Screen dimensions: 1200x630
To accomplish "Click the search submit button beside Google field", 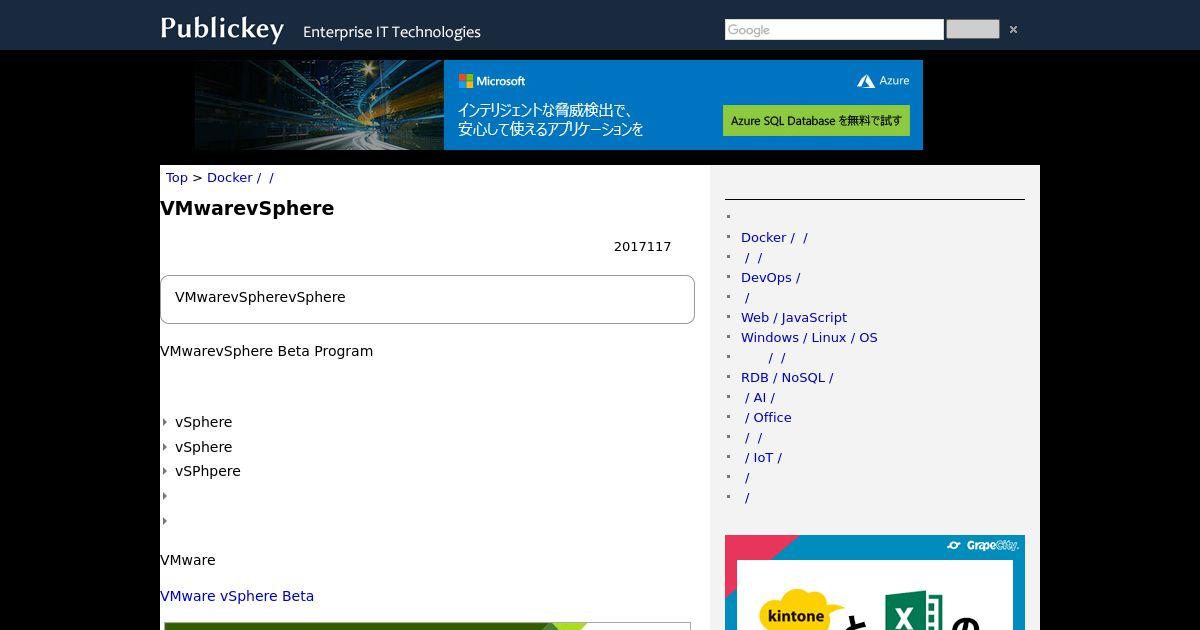I will (972, 30).
